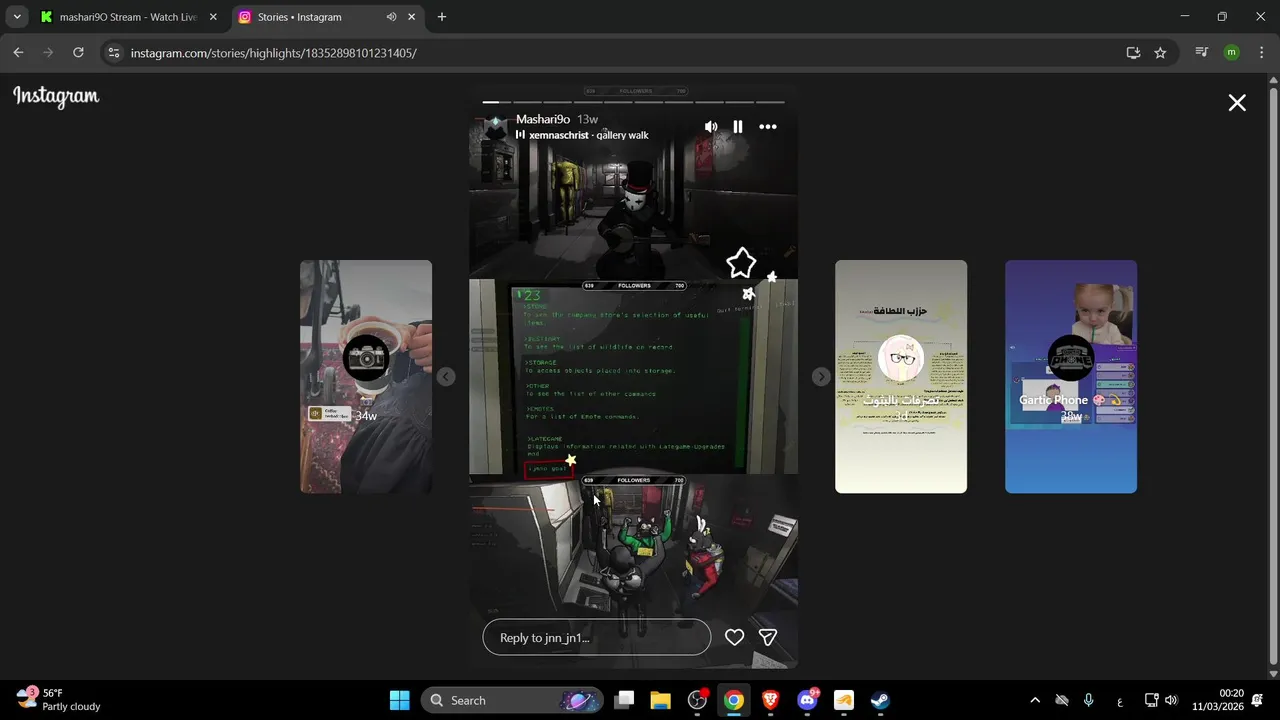Open browser media controls icon
1280x720 pixels.
click(x=1202, y=53)
